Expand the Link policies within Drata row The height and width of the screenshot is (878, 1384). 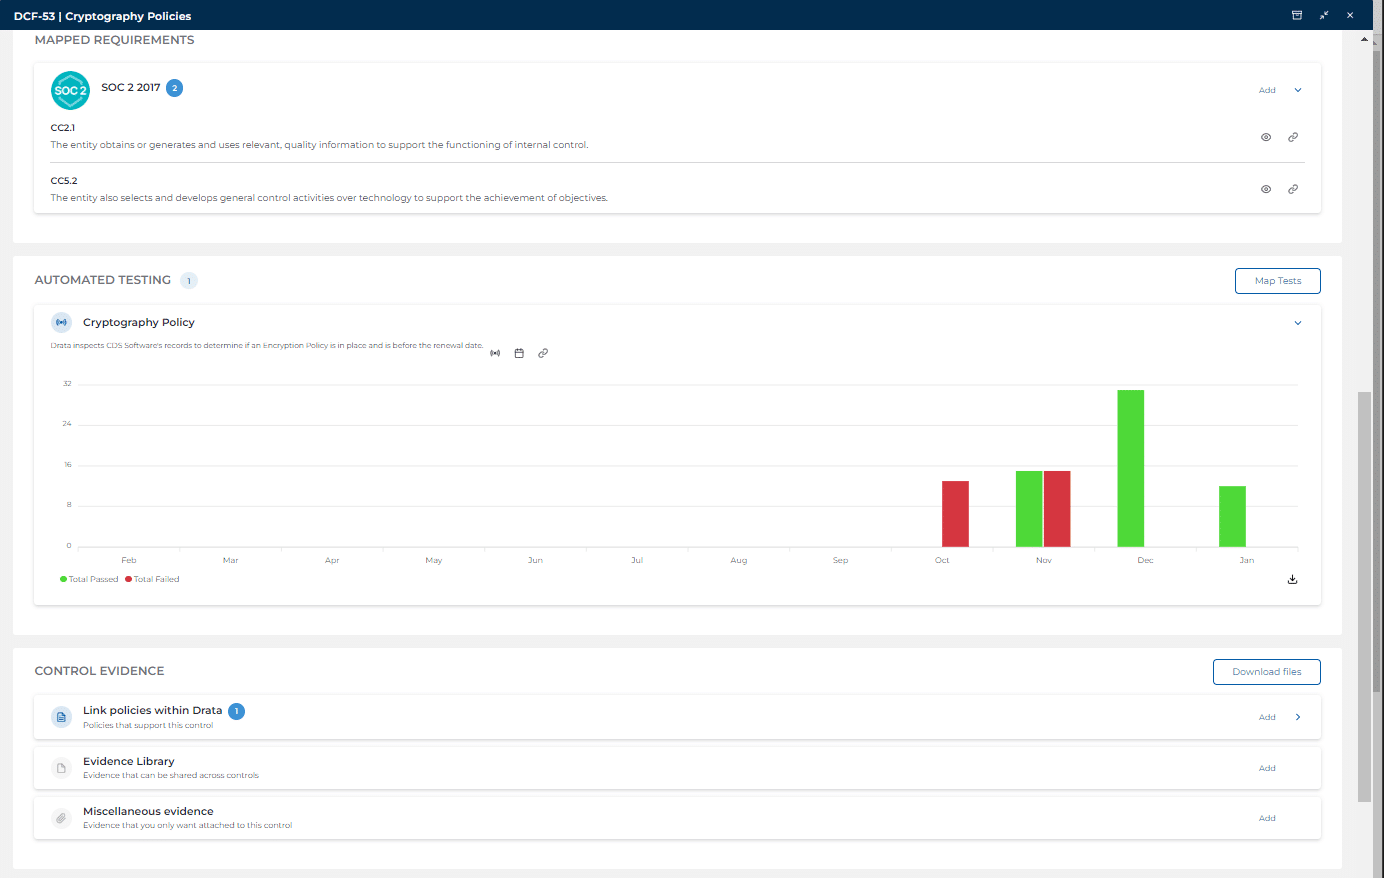tap(1298, 717)
